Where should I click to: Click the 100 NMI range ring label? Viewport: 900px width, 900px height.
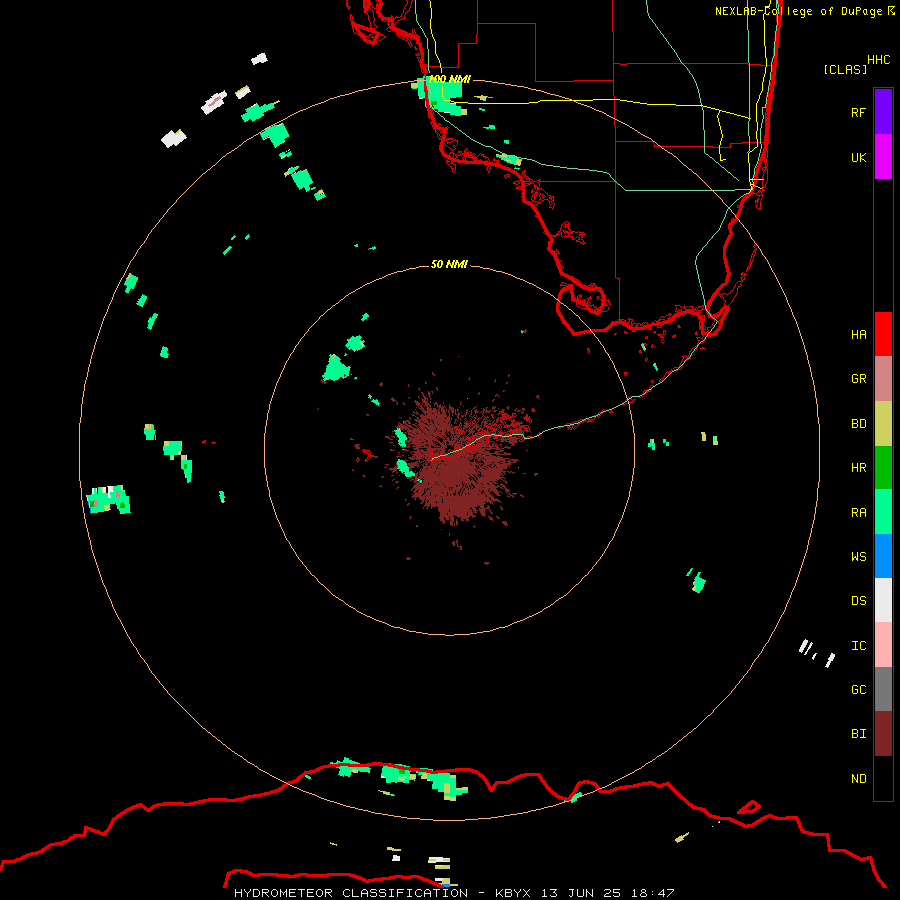(x=449, y=79)
